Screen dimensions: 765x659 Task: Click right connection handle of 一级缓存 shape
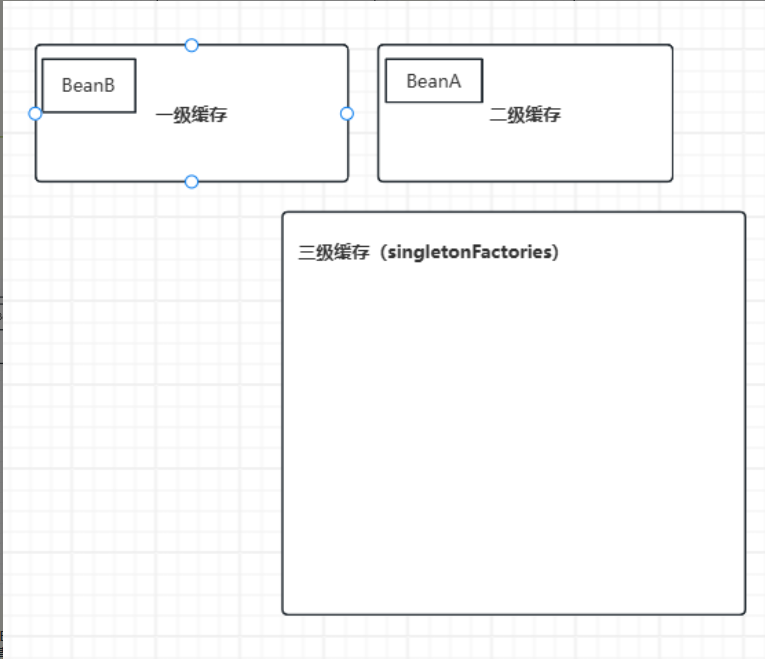point(347,114)
